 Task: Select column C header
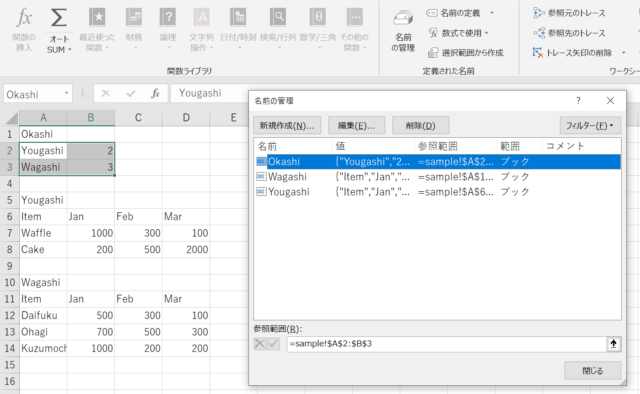coord(138,118)
